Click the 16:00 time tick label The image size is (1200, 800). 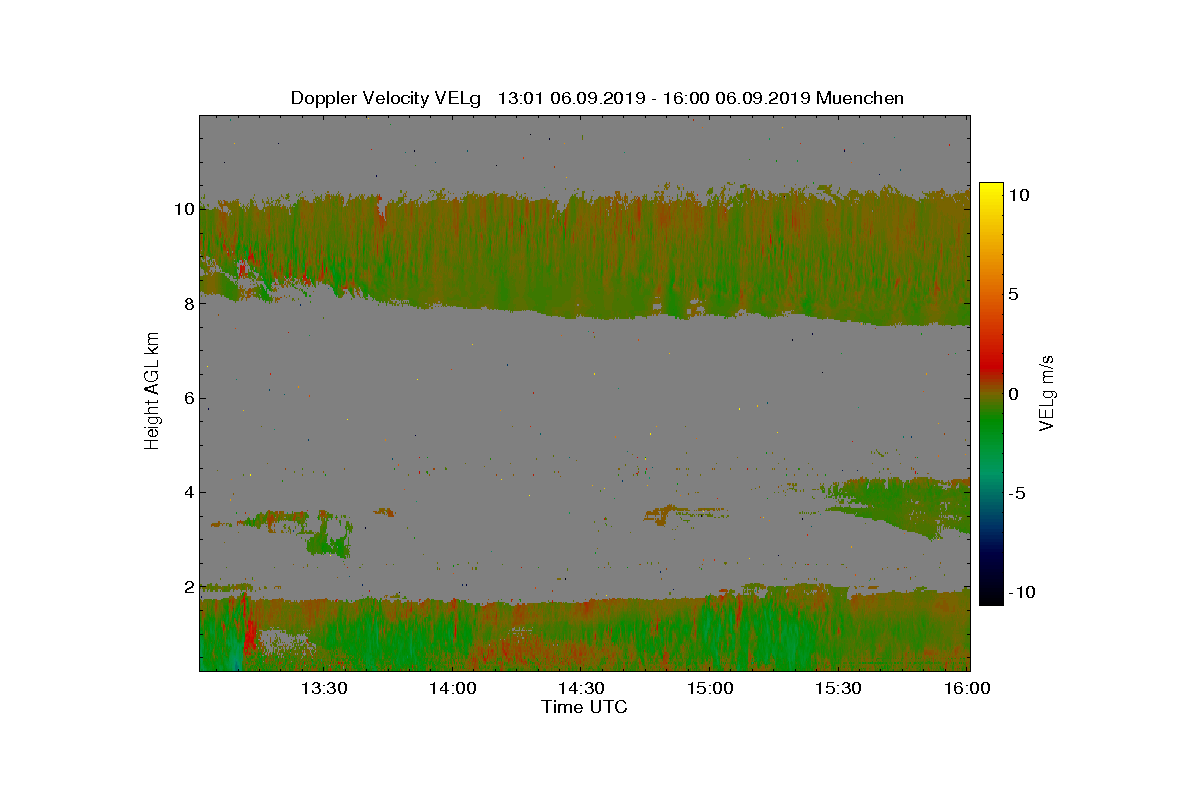[x=967, y=688]
